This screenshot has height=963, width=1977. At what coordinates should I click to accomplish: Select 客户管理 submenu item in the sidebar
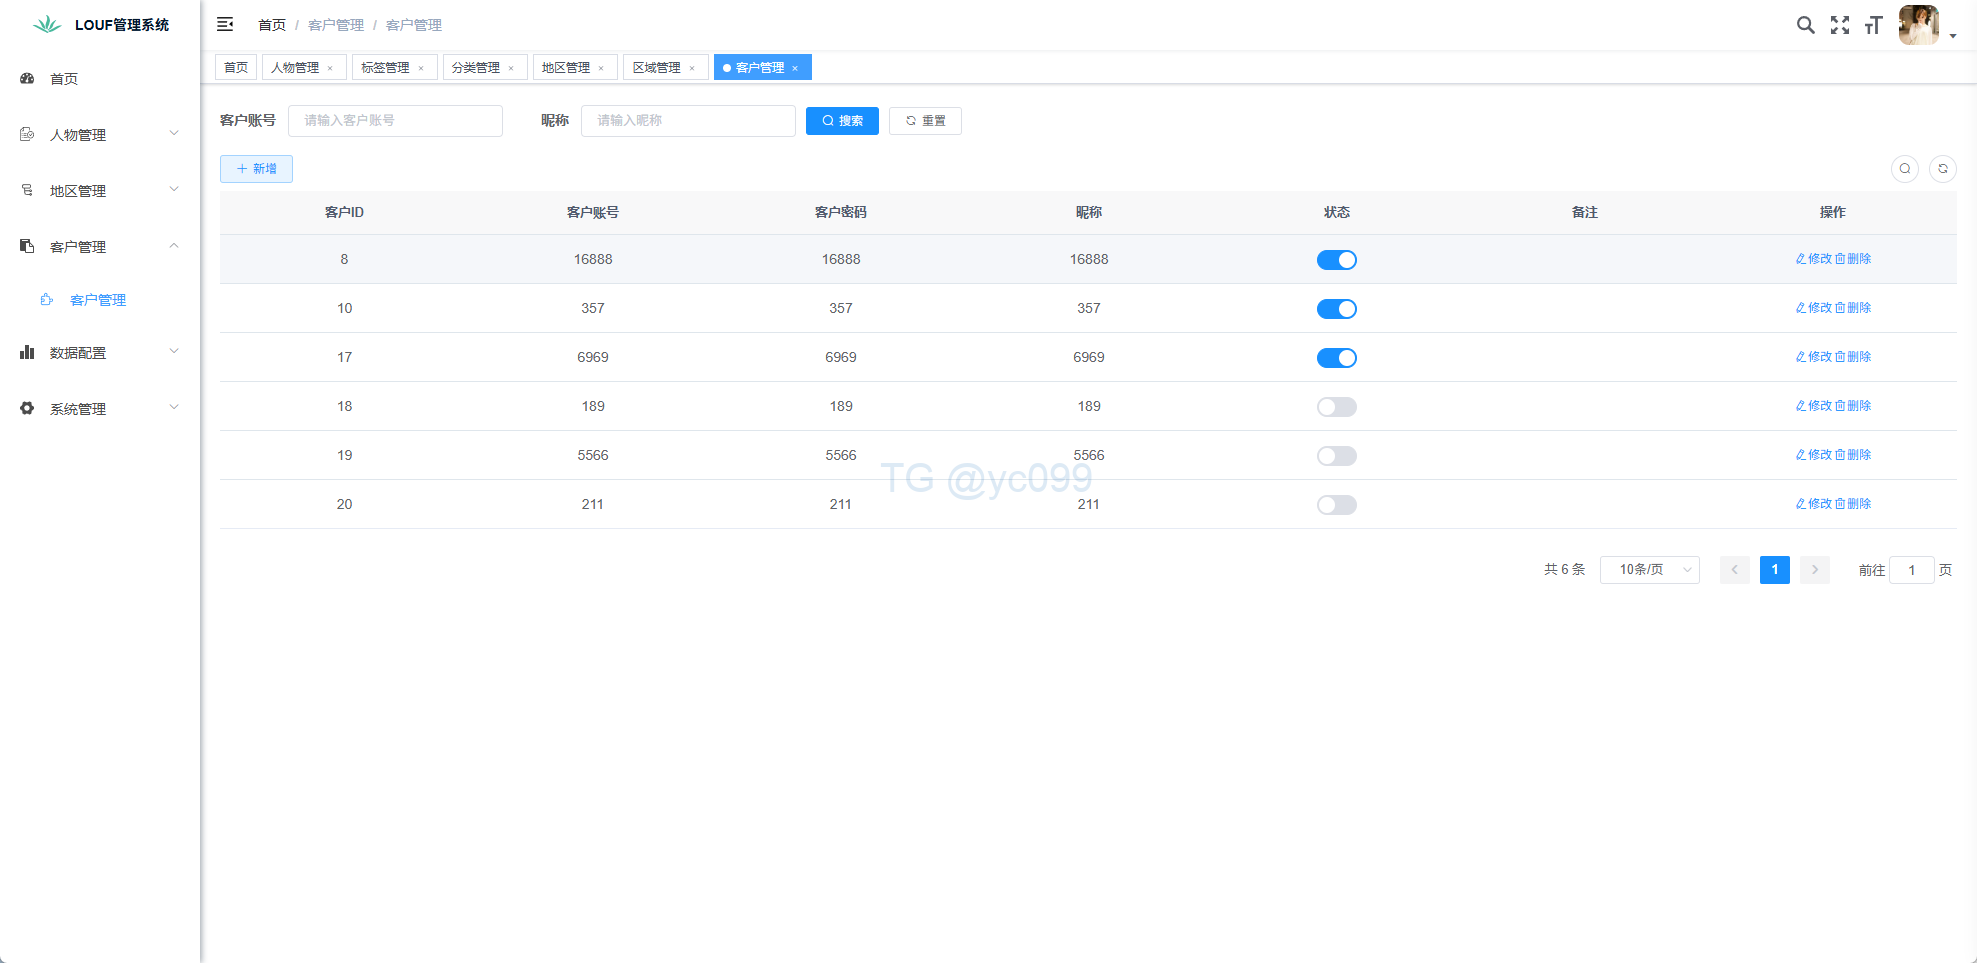98,300
